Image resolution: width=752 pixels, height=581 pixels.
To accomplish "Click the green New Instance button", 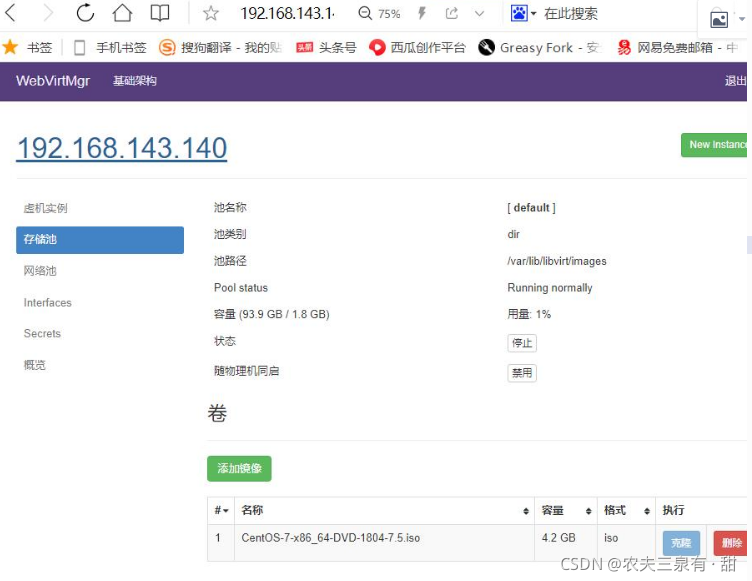I will (x=714, y=145).
